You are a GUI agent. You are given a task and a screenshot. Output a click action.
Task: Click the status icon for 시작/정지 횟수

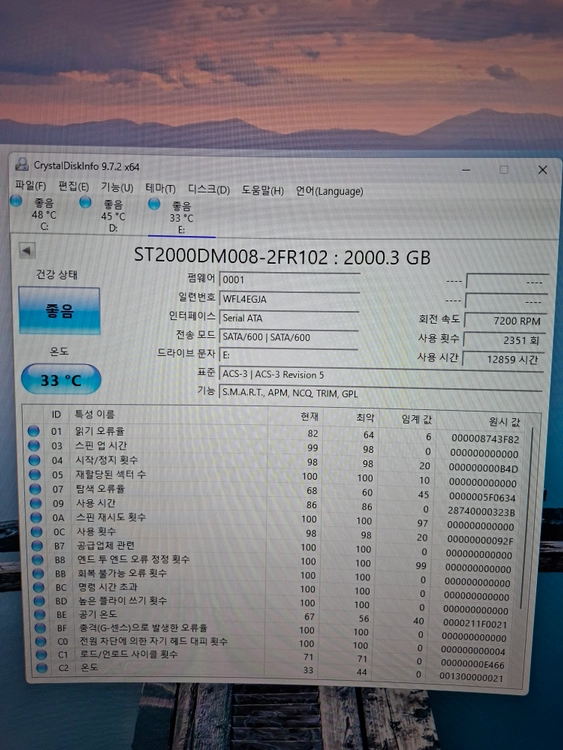tap(34, 460)
